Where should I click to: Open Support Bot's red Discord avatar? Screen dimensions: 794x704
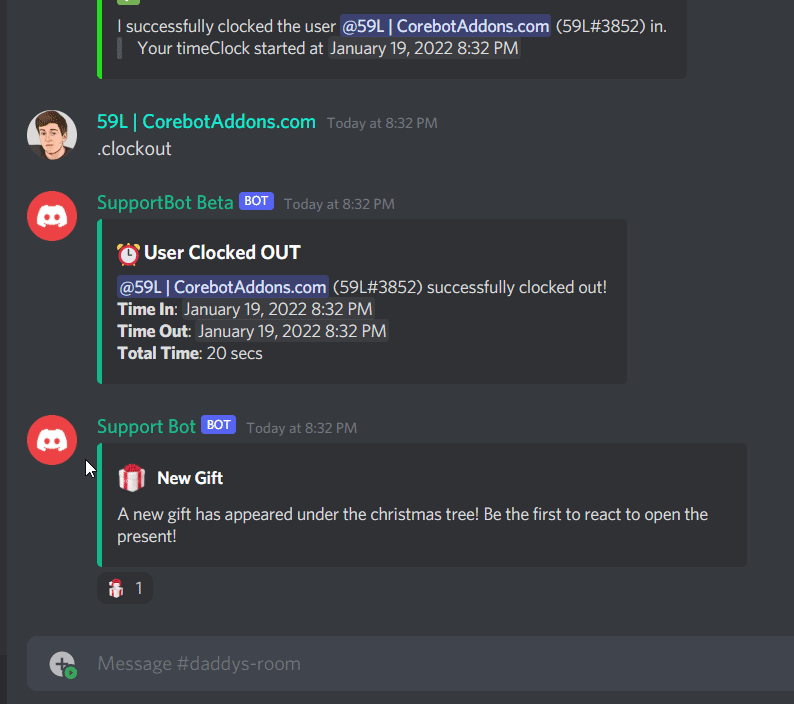[x=52, y=440]
